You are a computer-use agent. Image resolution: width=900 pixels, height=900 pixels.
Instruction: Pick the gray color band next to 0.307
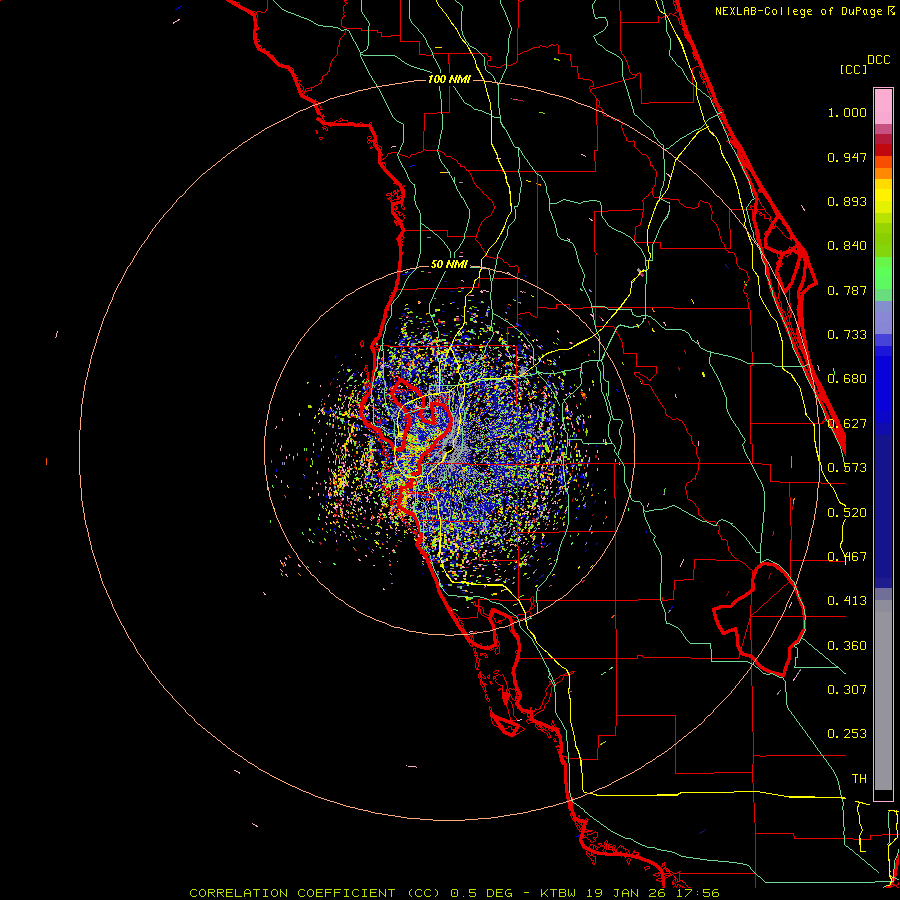point(883,695)
